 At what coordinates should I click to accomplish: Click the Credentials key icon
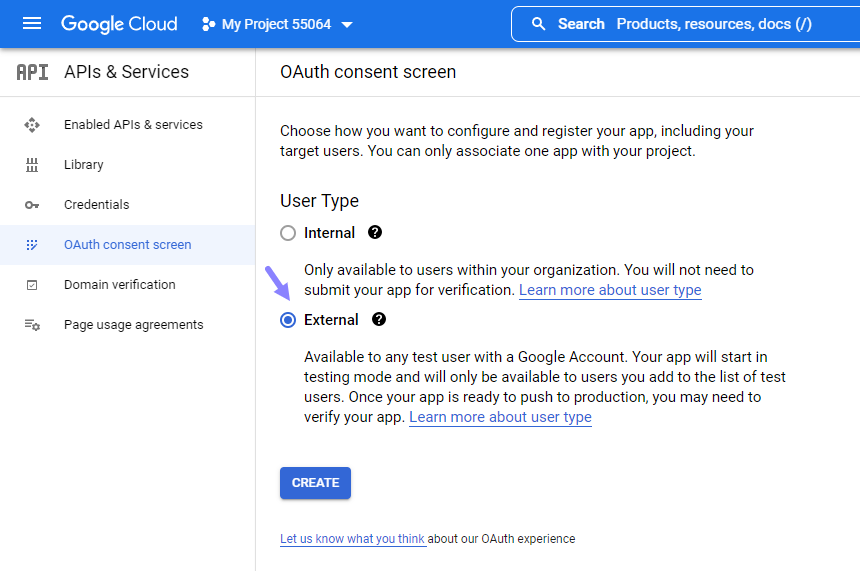point(32,205)
